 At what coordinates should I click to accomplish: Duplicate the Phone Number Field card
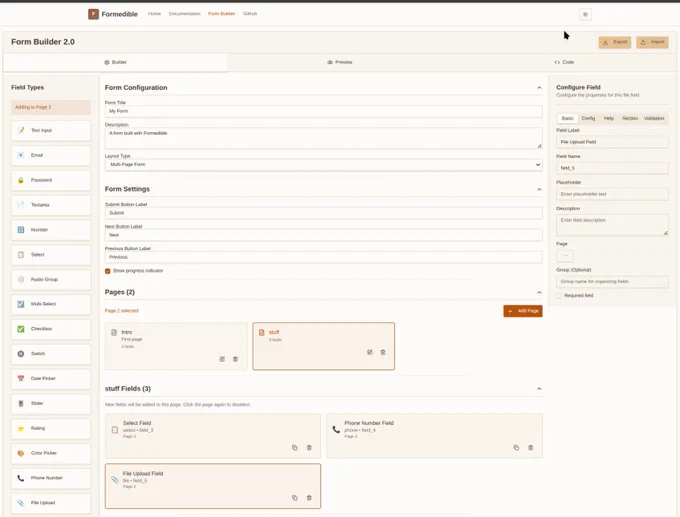(516, 448)
